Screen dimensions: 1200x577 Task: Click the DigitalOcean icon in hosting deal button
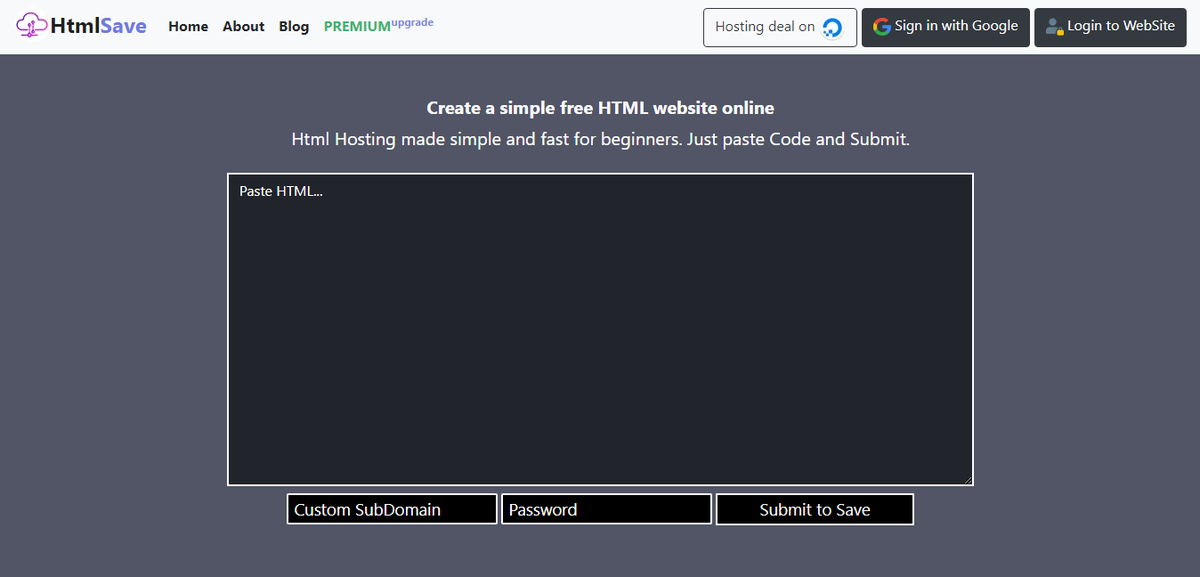832,27
